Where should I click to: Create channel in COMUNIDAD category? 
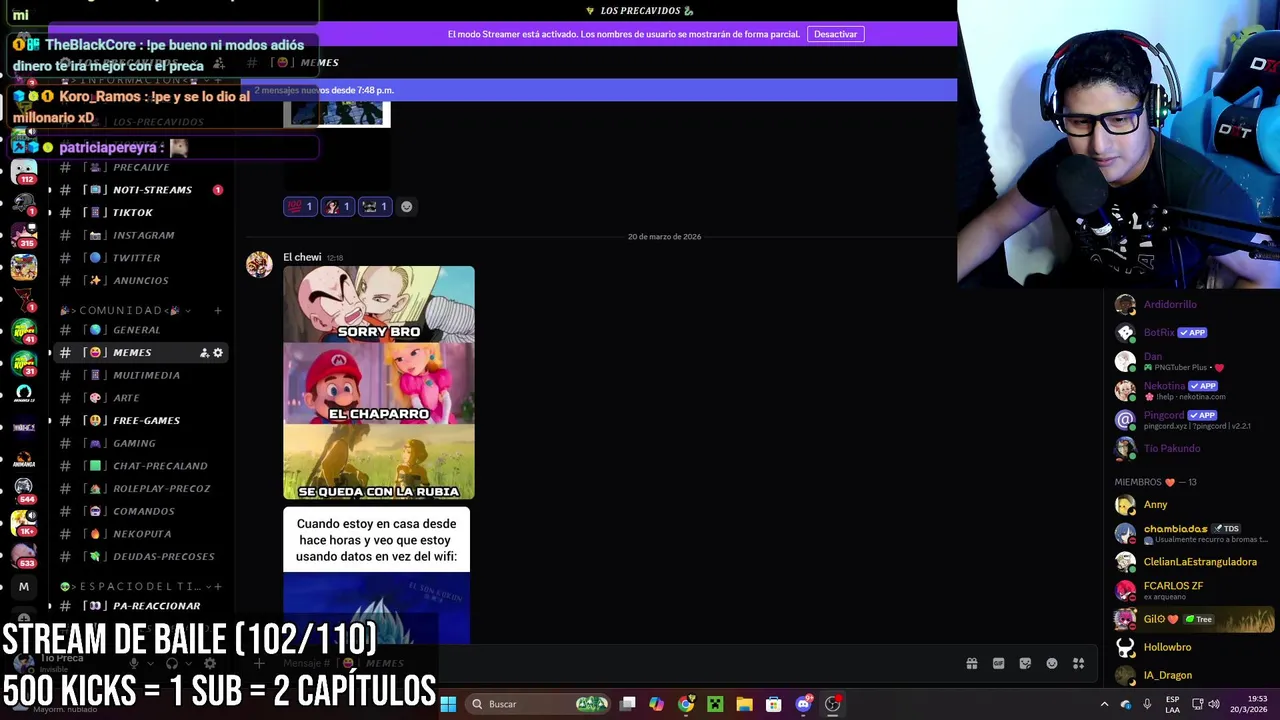(x=218, y=311)
